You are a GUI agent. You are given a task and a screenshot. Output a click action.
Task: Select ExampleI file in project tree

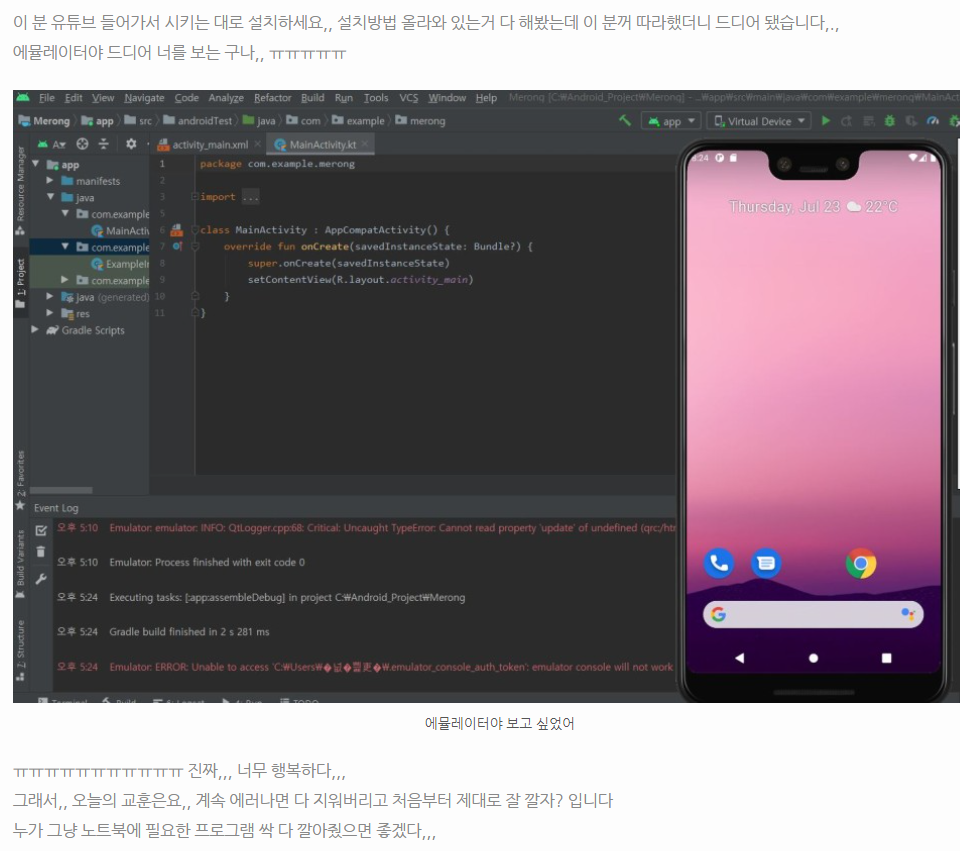pos(121,264)
